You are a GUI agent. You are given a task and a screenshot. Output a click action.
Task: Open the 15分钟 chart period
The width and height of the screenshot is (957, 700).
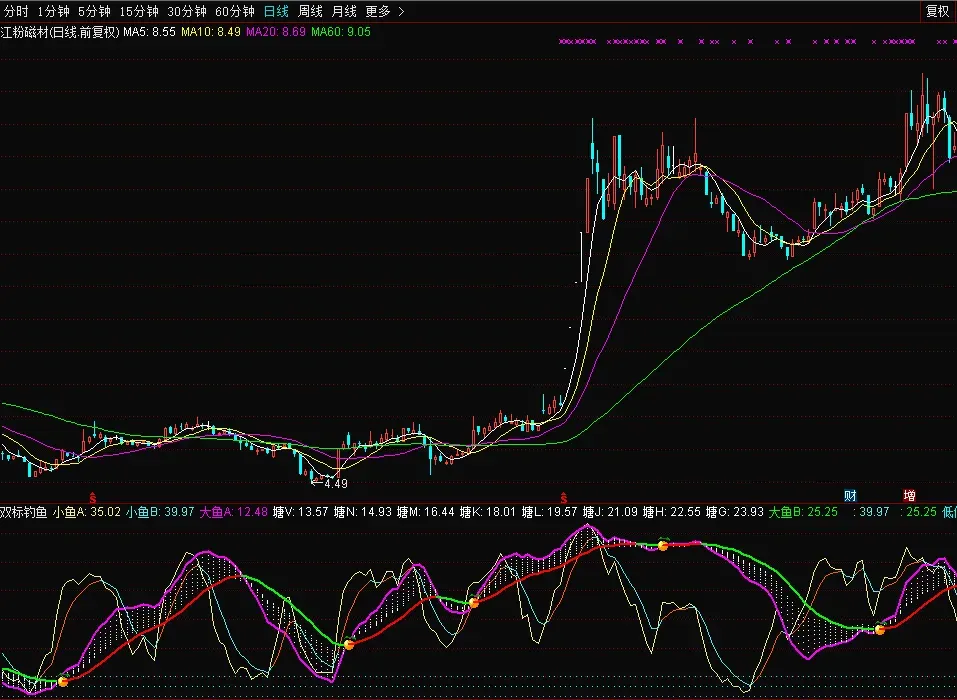coord(139,12)
